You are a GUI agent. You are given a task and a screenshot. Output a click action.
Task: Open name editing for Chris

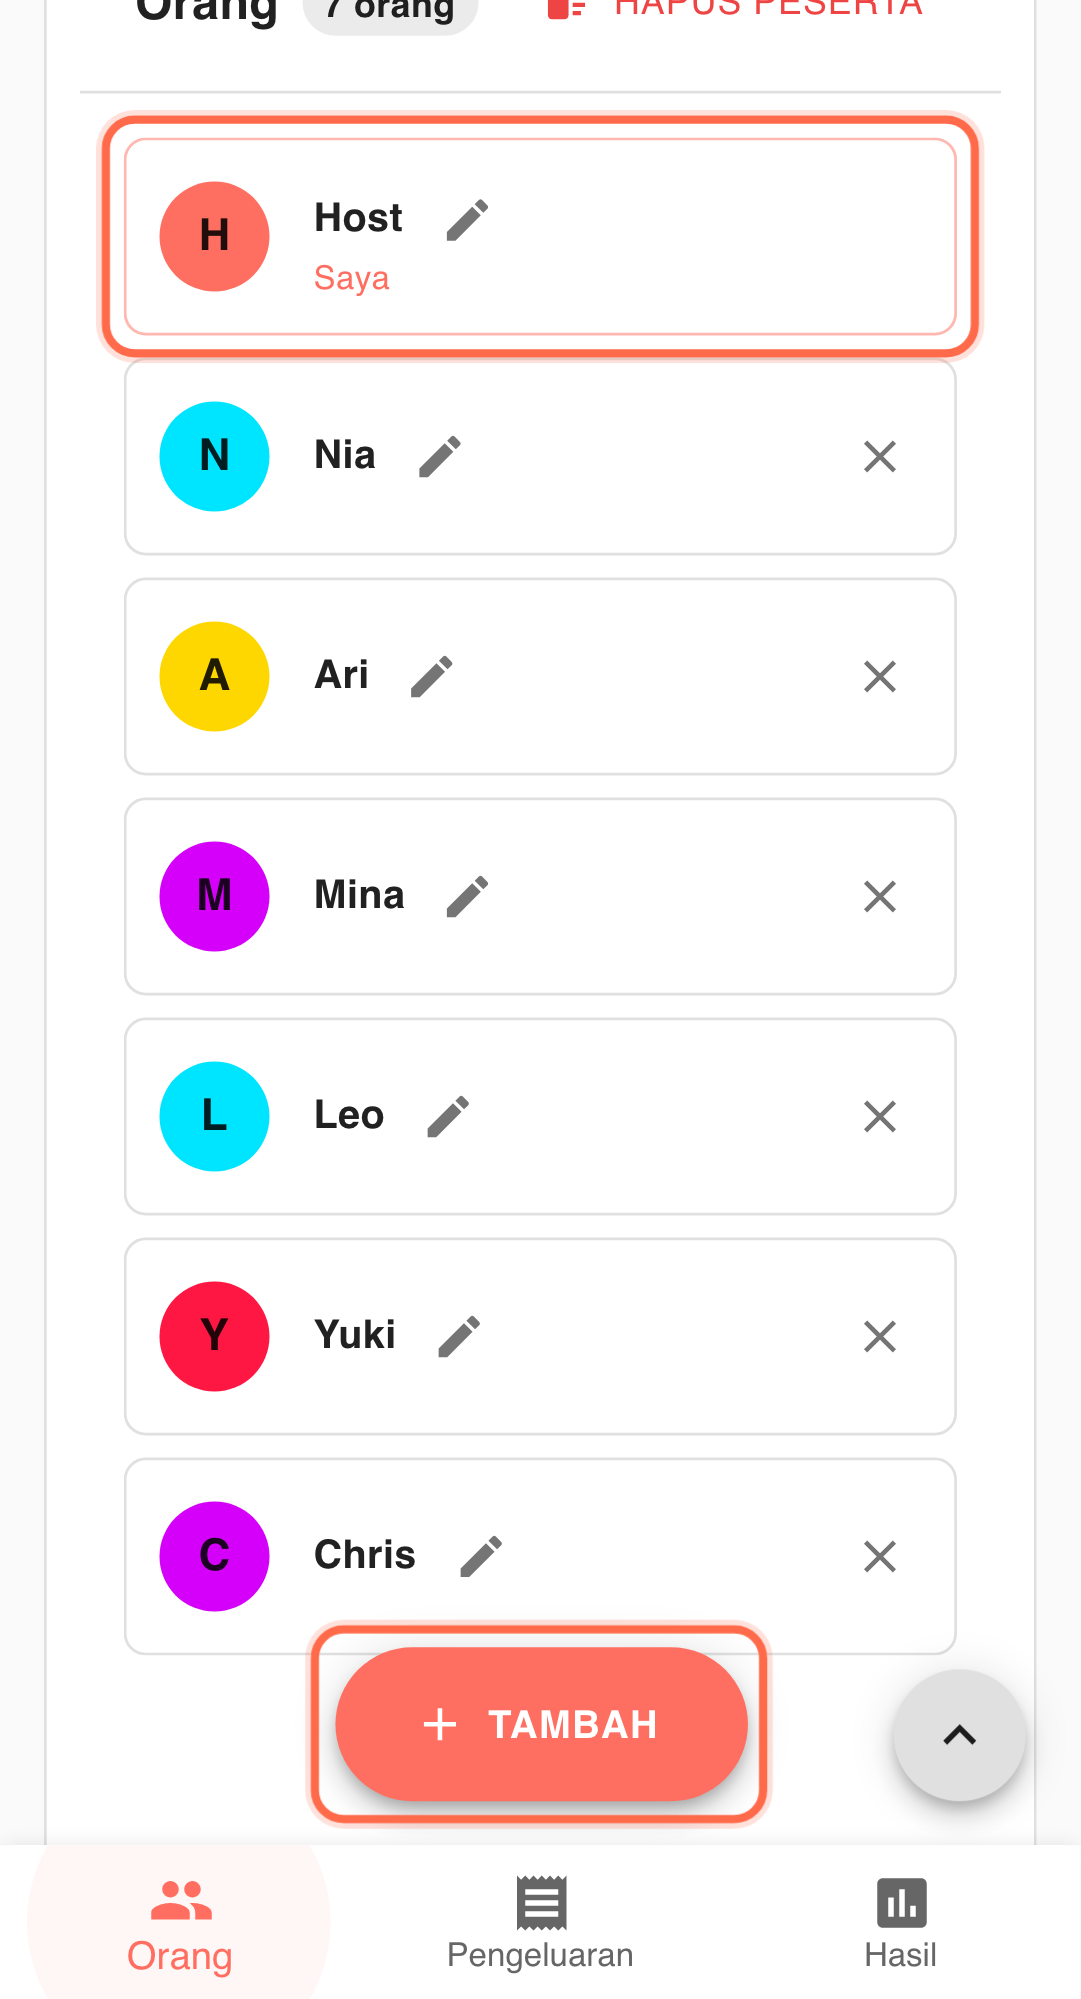[481, 1556]
